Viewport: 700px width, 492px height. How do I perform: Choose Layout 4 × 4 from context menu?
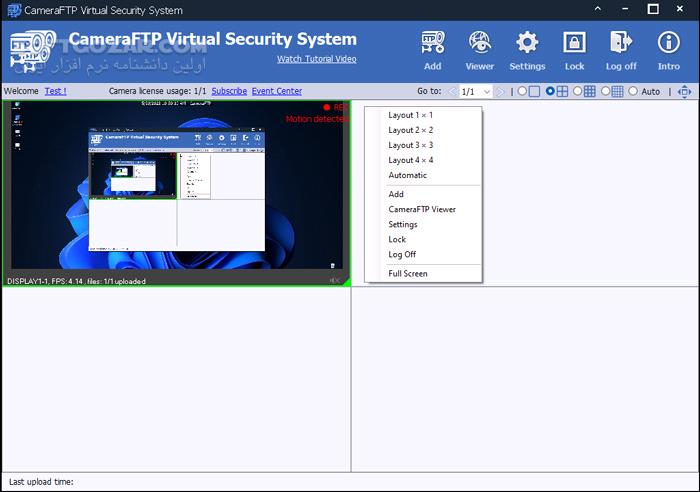coord(410,160)
